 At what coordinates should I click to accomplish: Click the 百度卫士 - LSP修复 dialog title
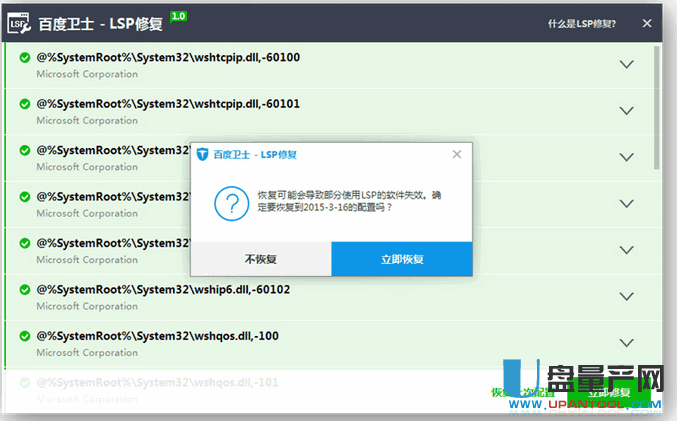[x=255, y=154]
